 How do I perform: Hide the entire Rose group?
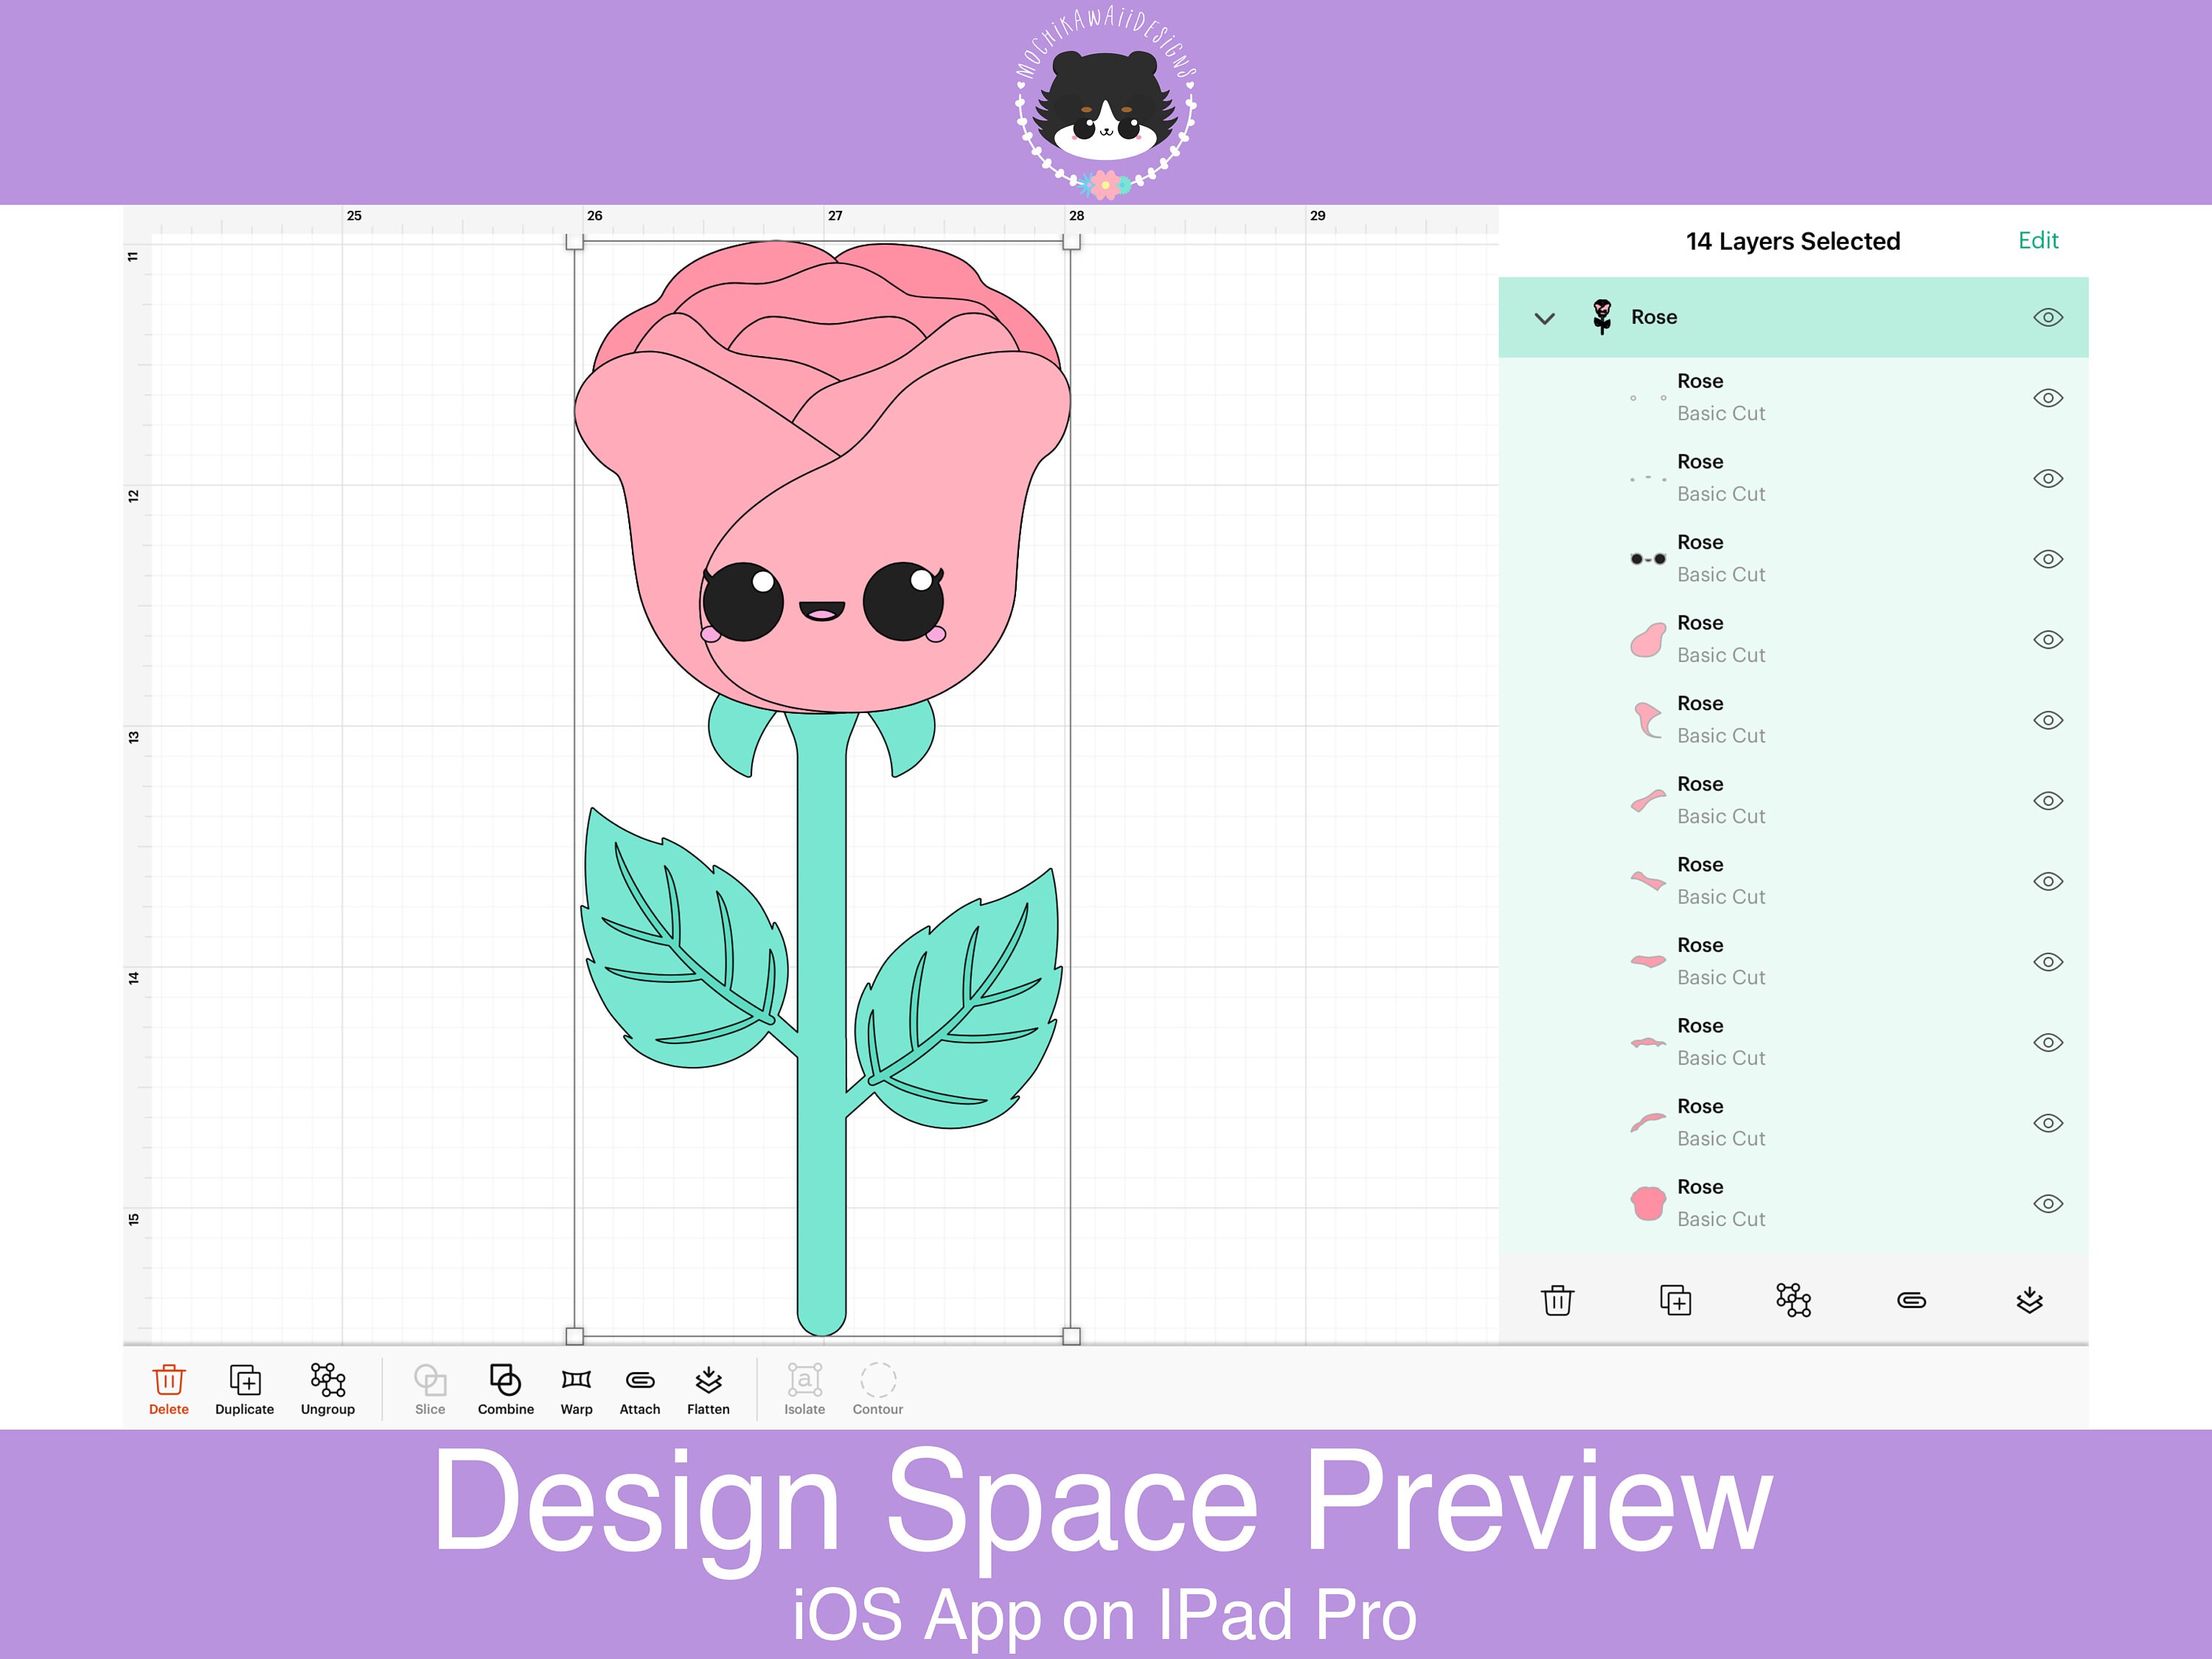2048,317
